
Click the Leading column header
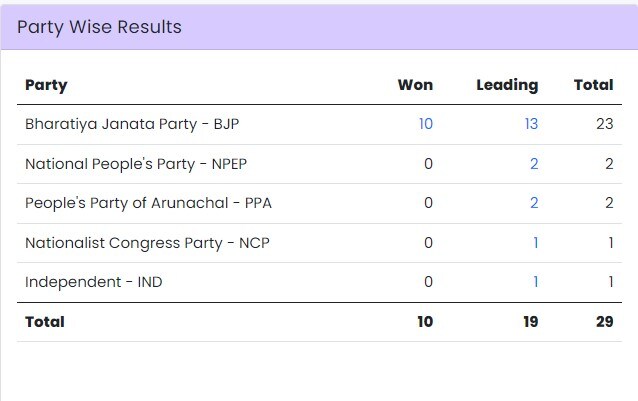pos(507,85)
